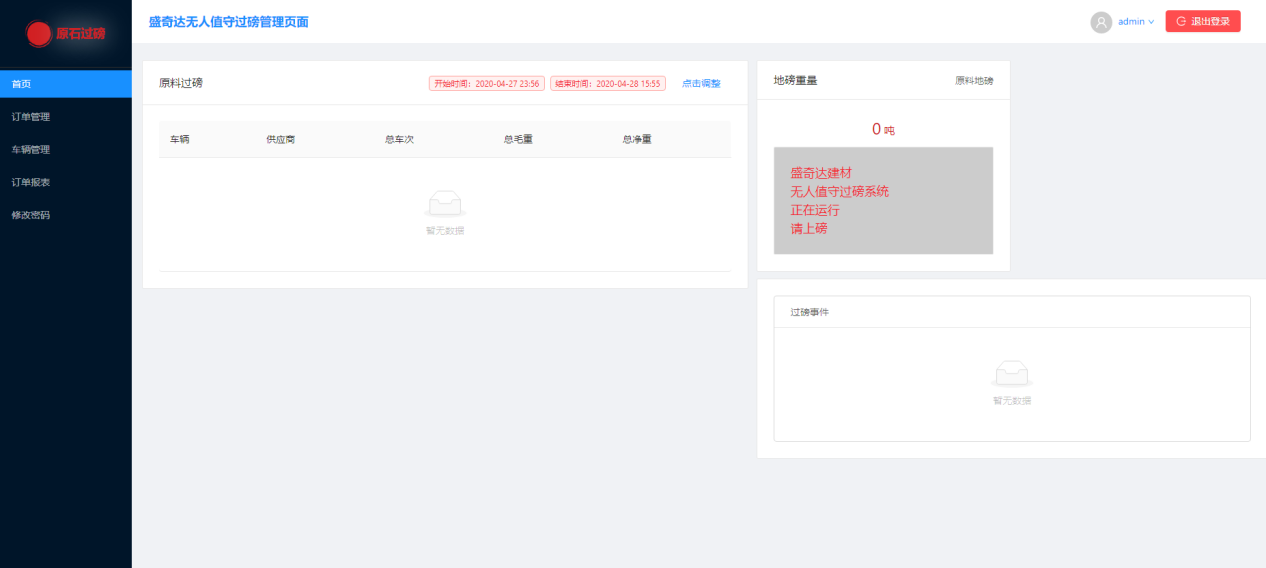Open the admin dropdown menu
The height and width of the screenshot is (568, 1266).
coord(1135,22)
